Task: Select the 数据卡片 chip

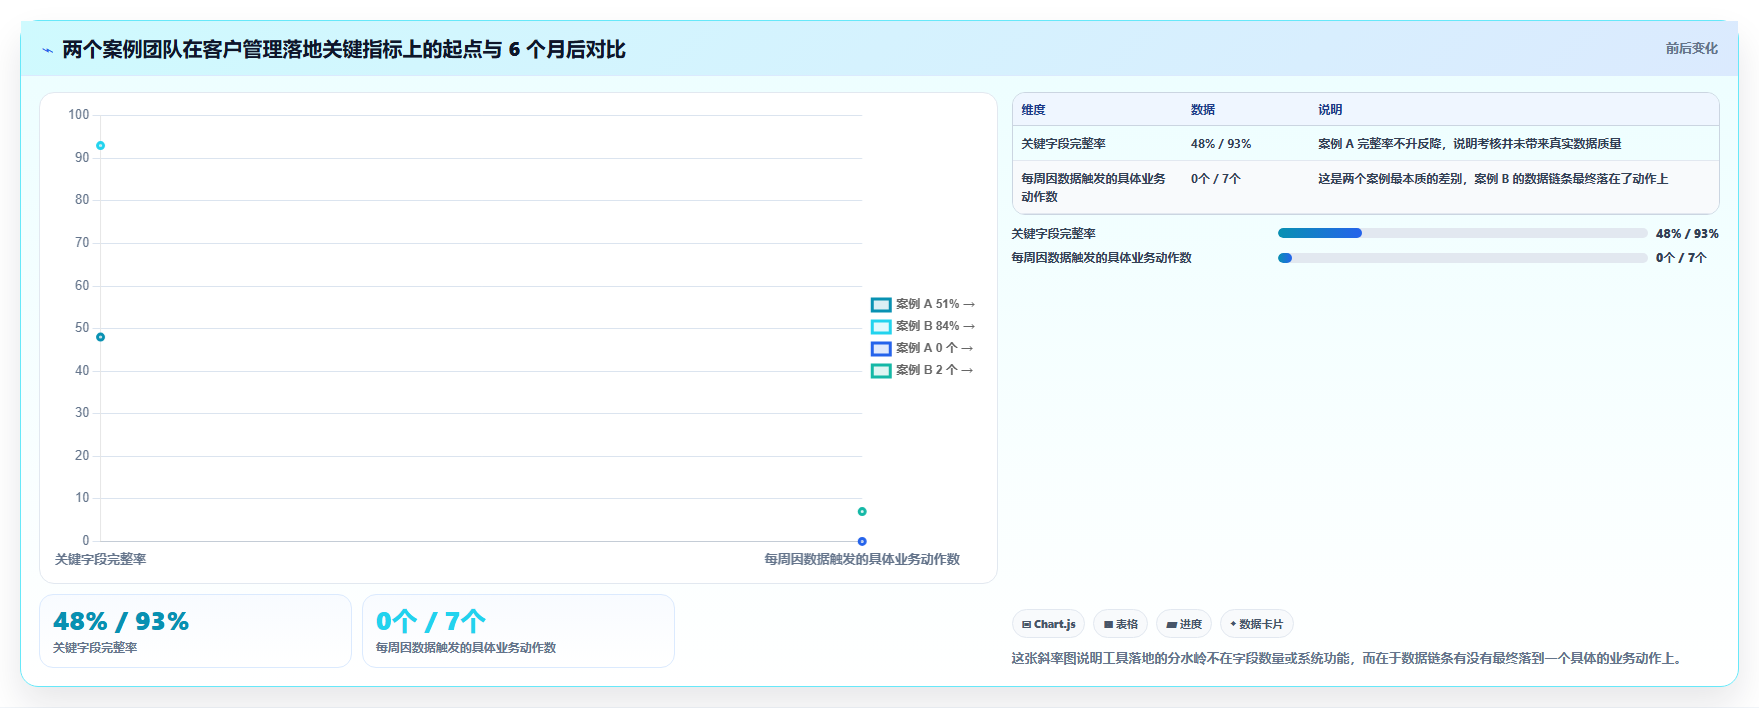Action: tap(1256, 624)
